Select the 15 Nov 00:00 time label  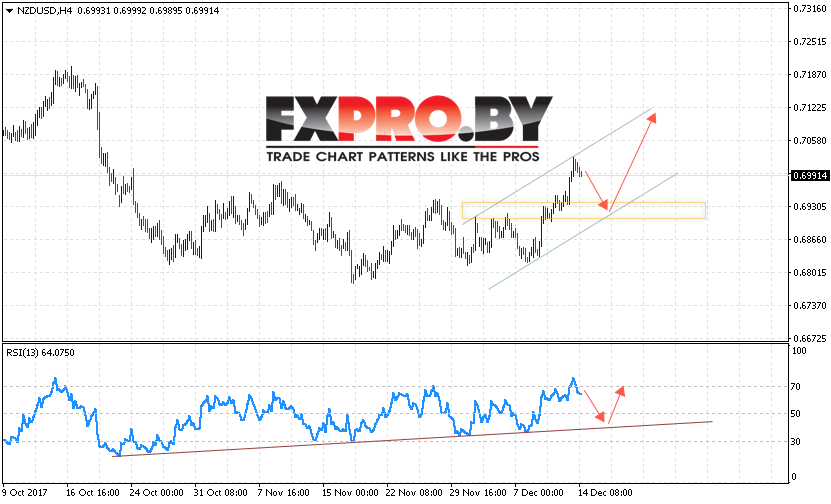(350, 493)
